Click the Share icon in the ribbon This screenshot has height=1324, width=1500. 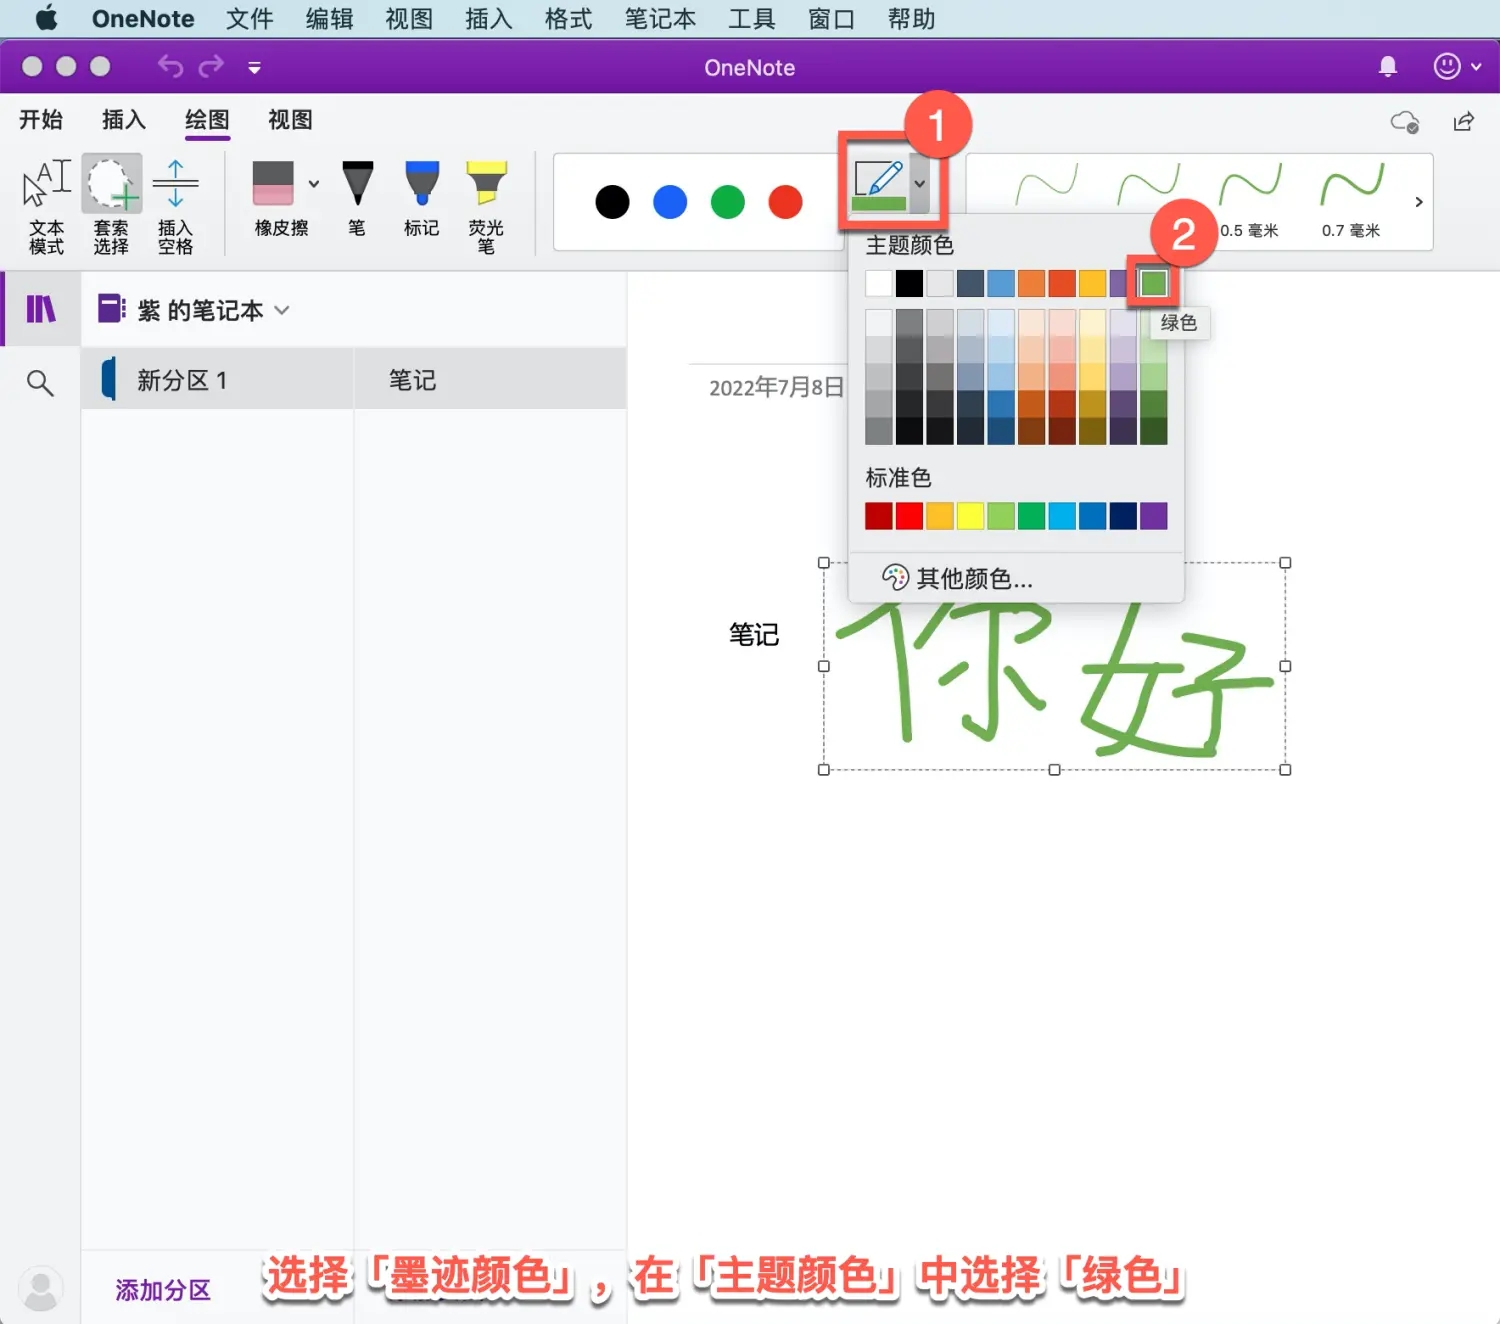1463,121
